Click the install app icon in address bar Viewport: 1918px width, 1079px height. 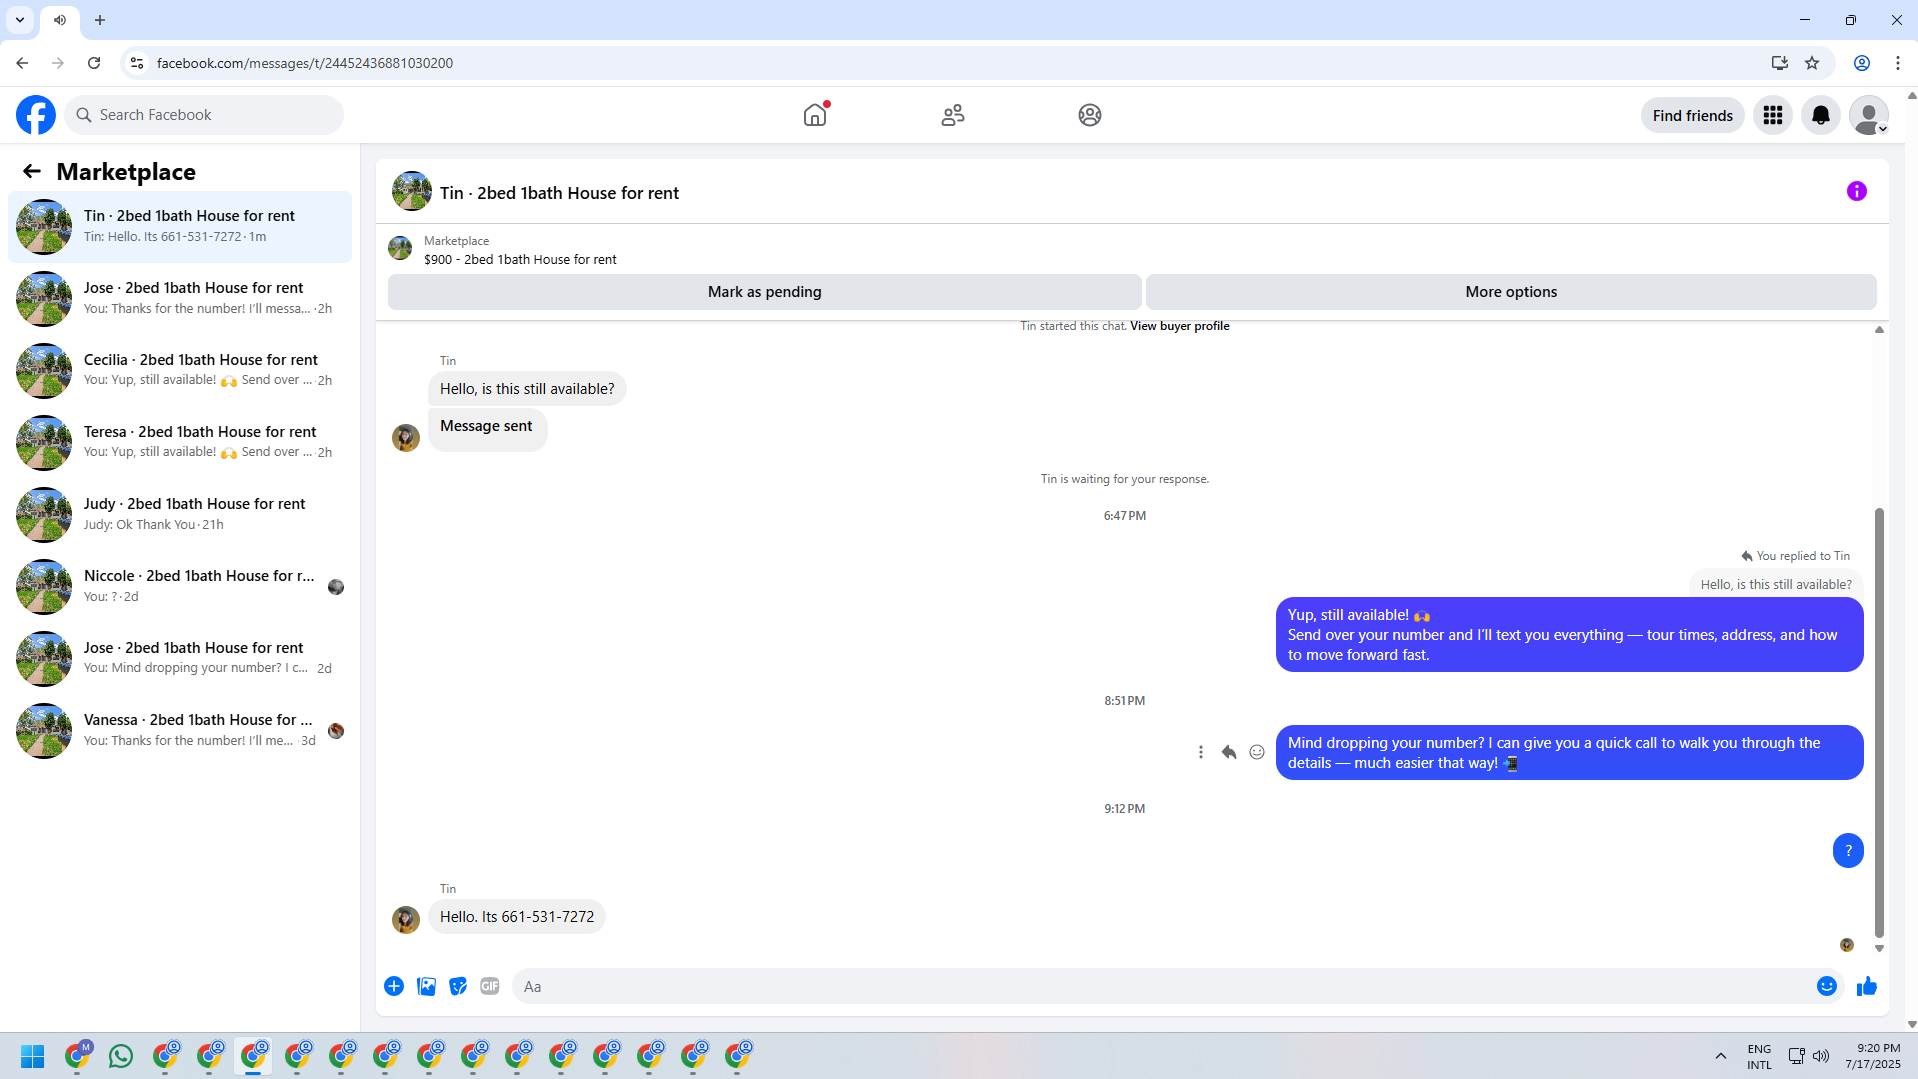pos(1780,63)
